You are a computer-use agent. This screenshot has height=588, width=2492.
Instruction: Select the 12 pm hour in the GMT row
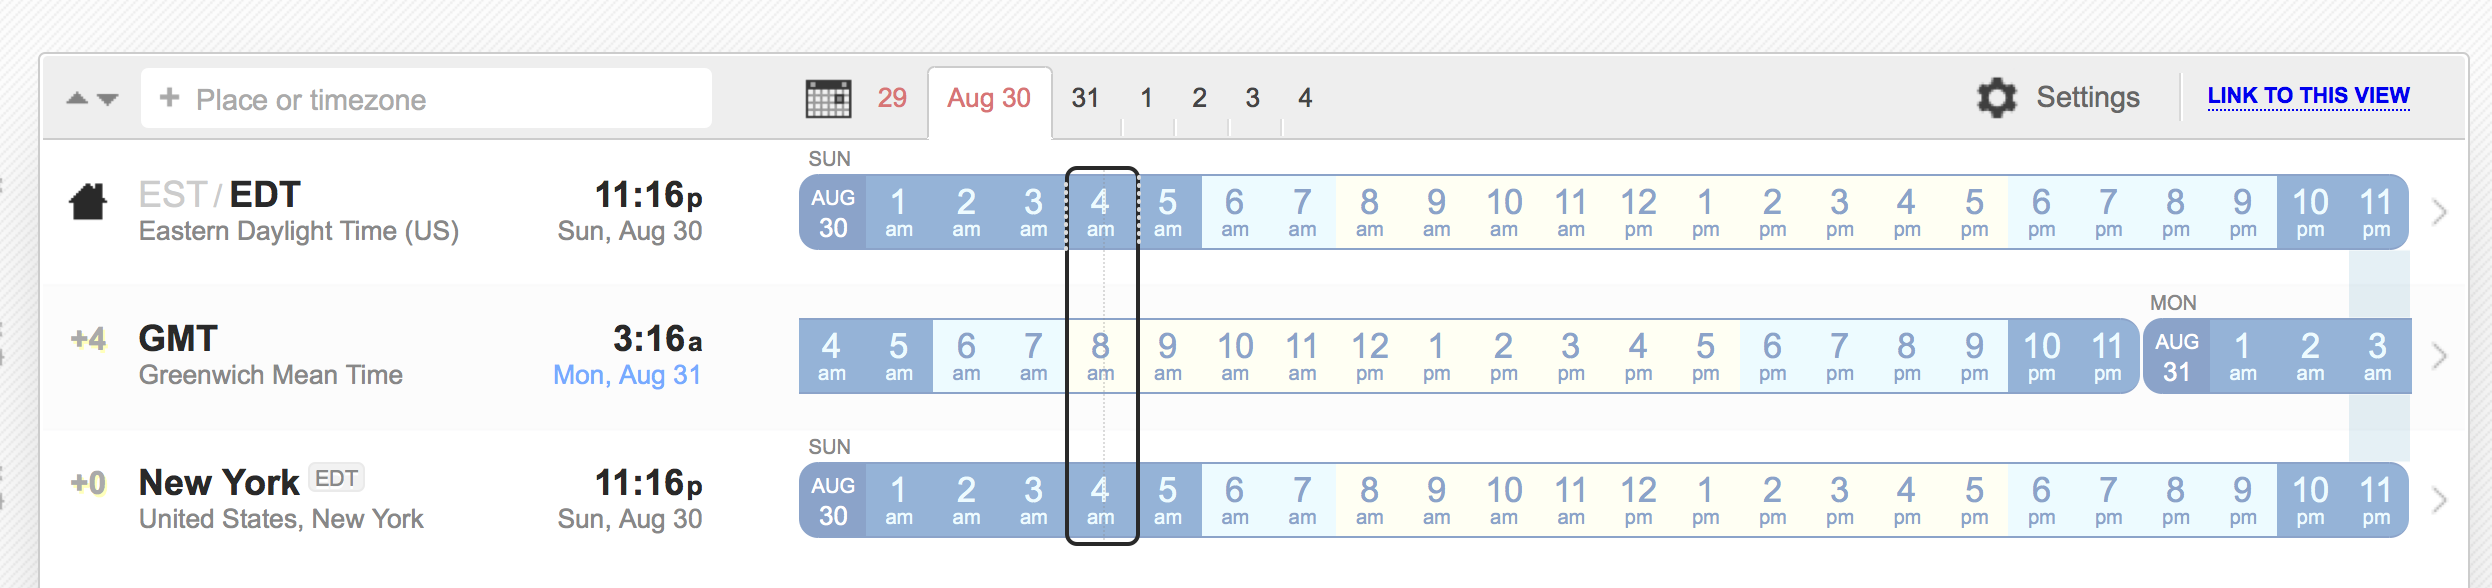(x=1369, y=356)
